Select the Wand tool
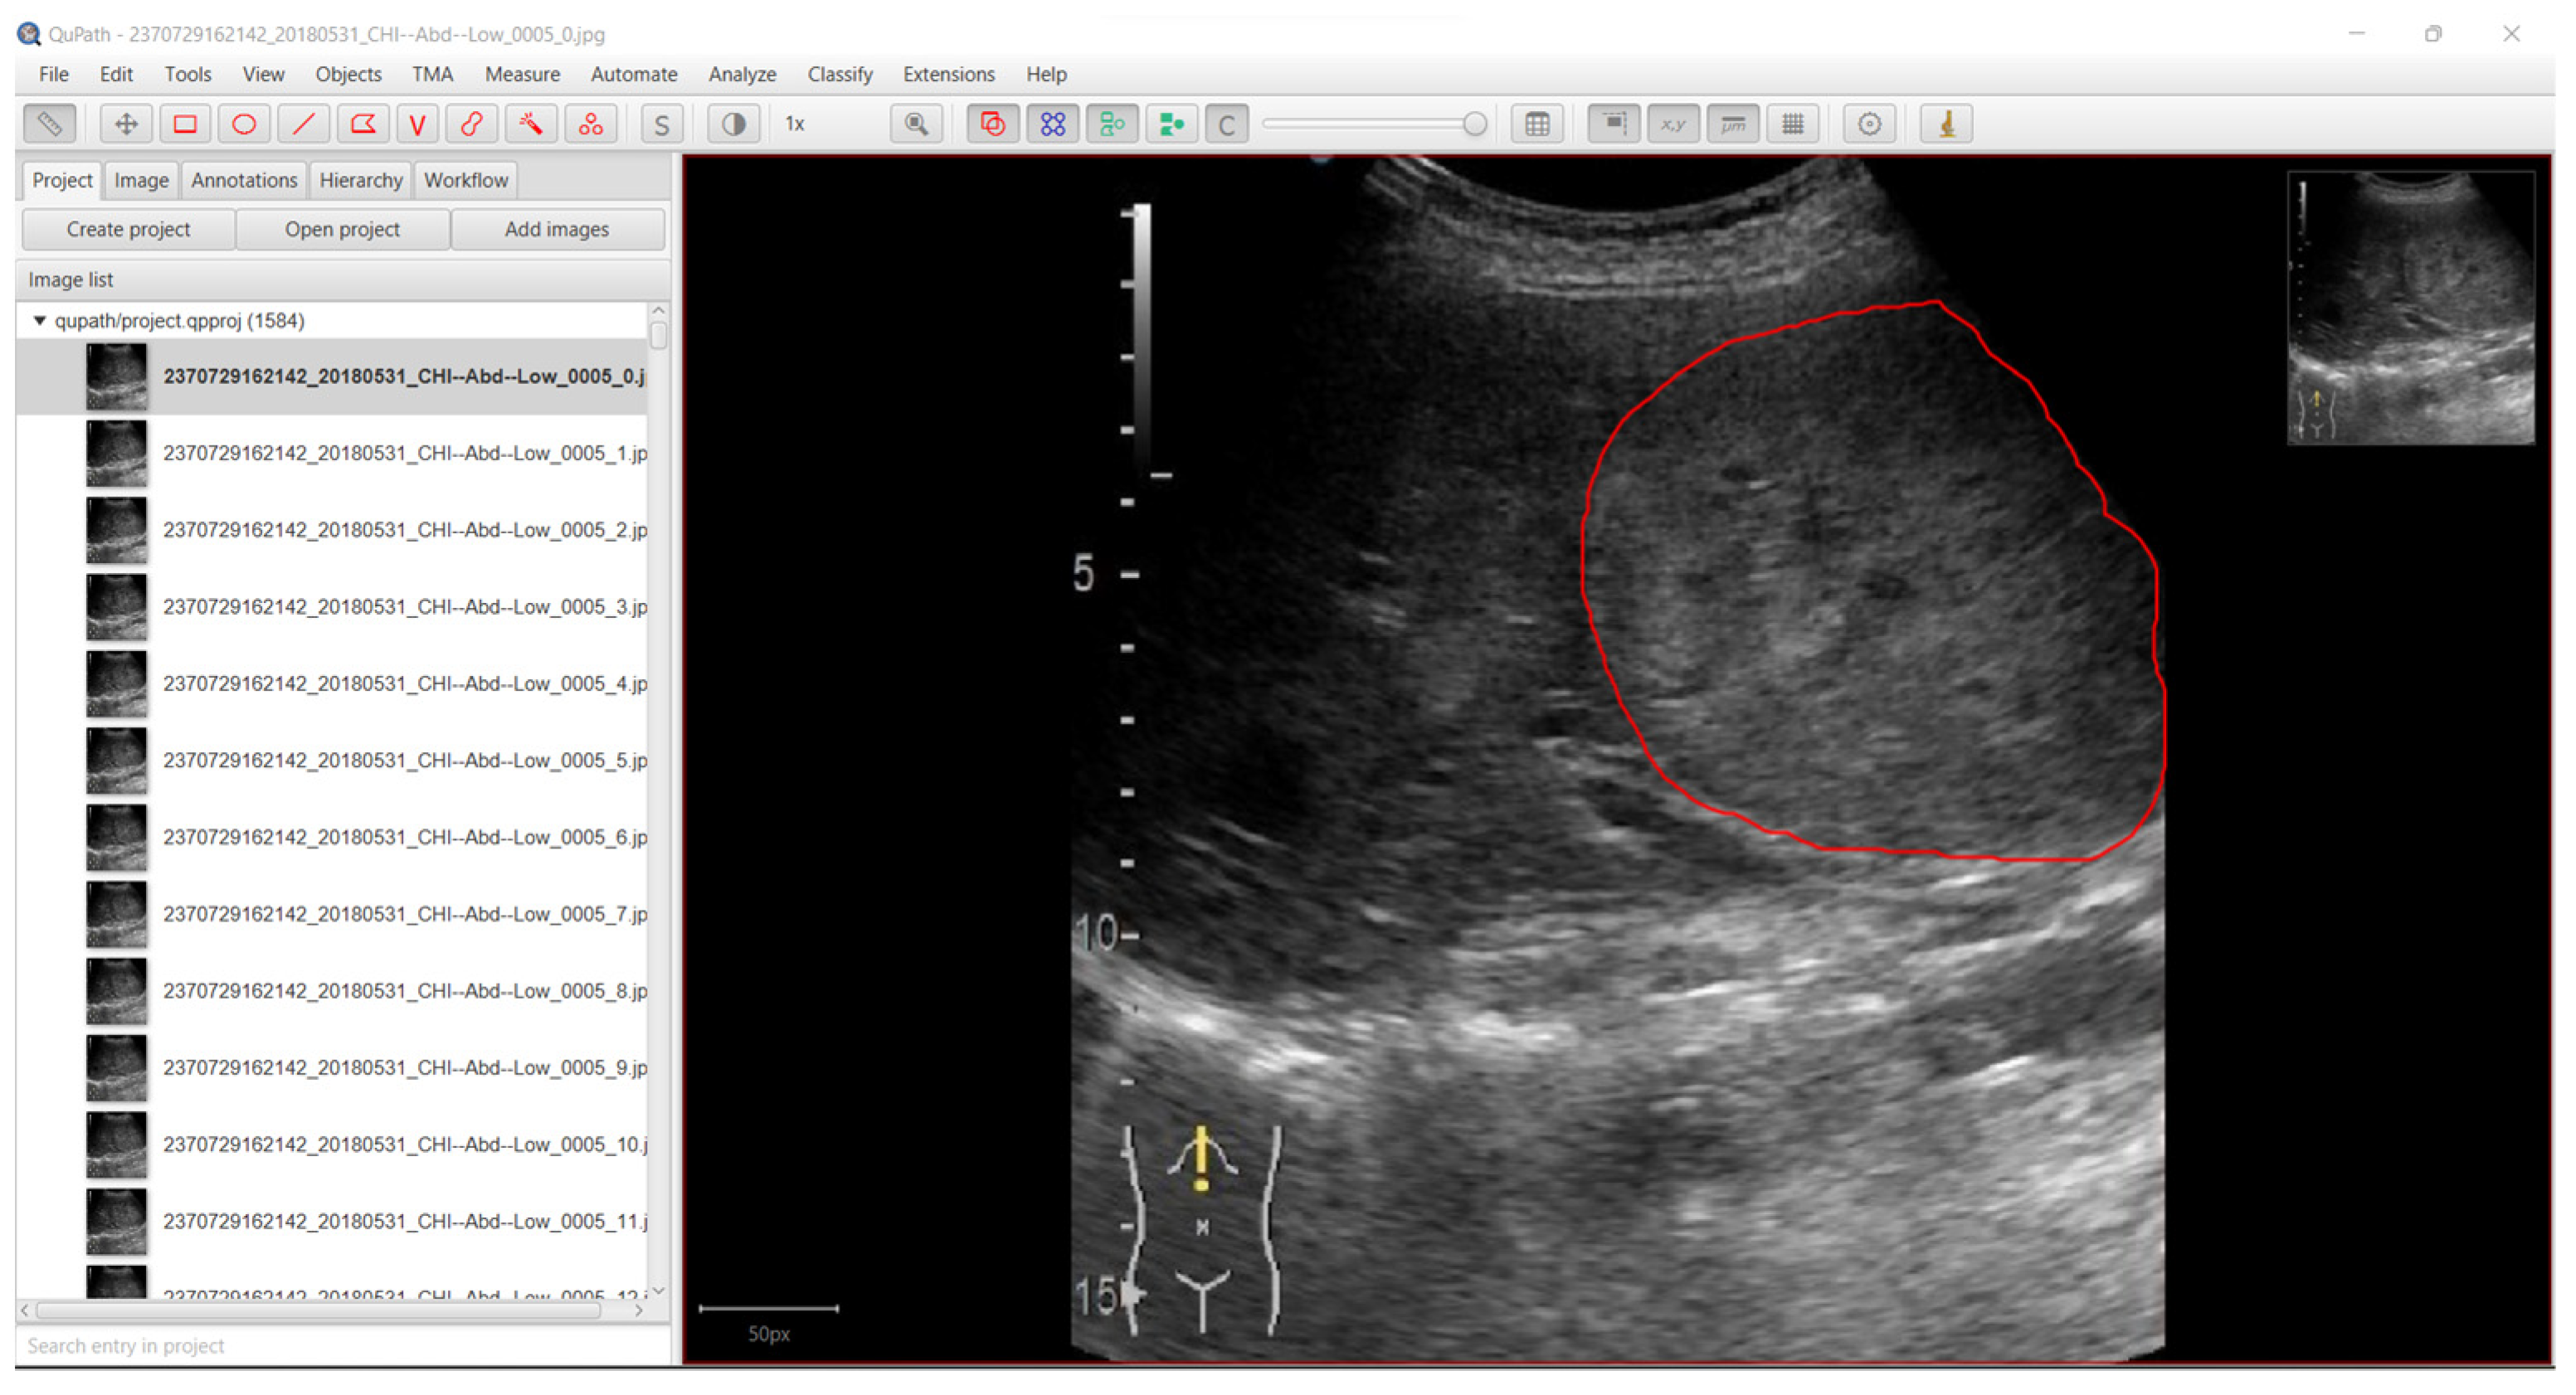 pos(531,124)
